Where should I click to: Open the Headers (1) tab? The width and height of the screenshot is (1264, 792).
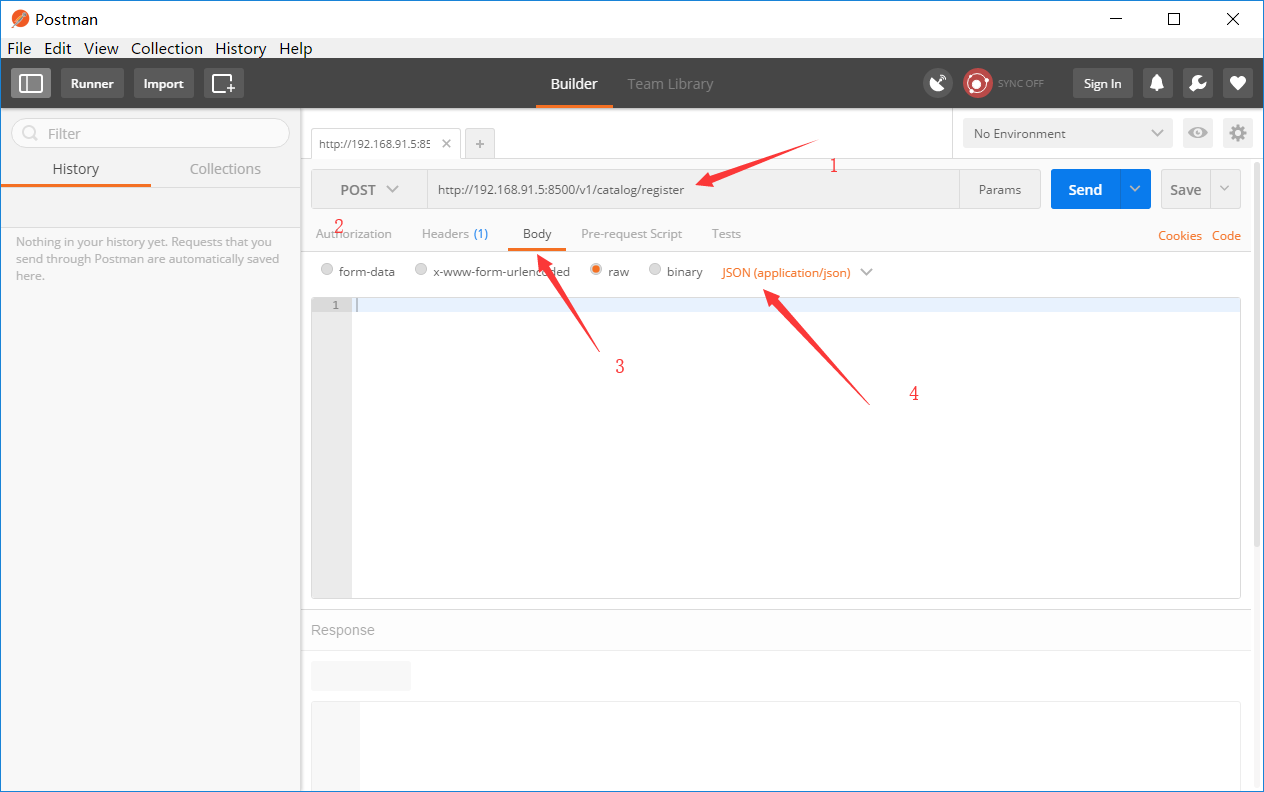click(x=455, y=233)
